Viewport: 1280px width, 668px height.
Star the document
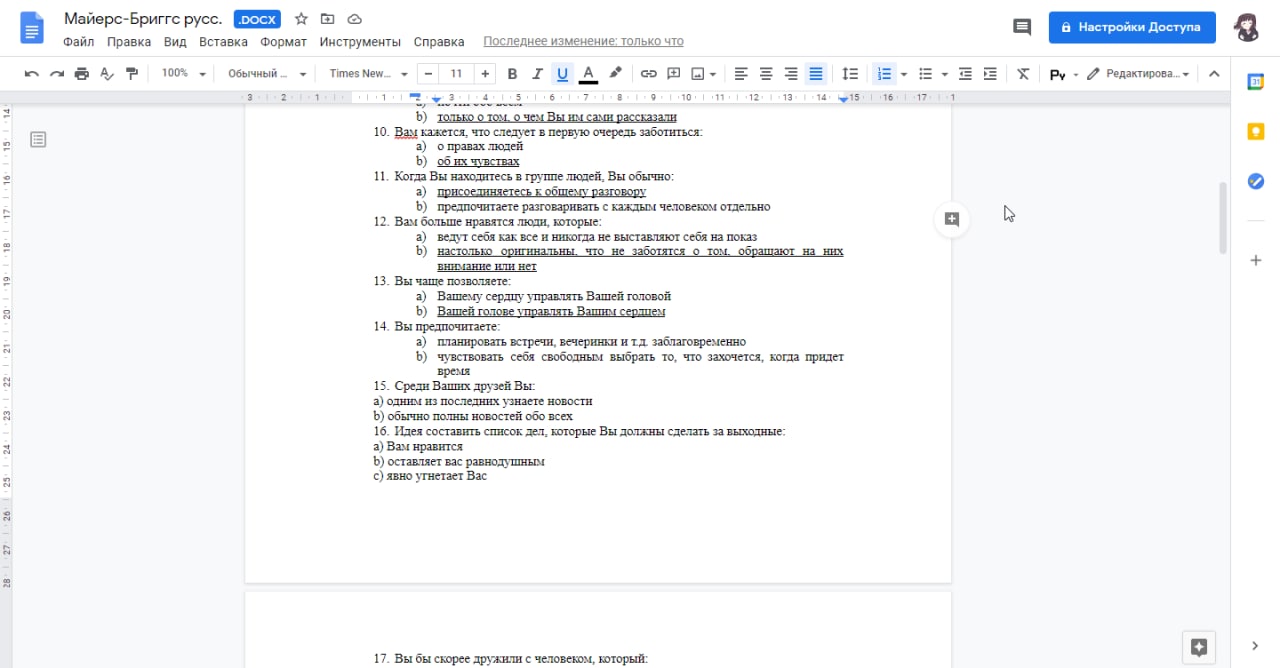301,19
